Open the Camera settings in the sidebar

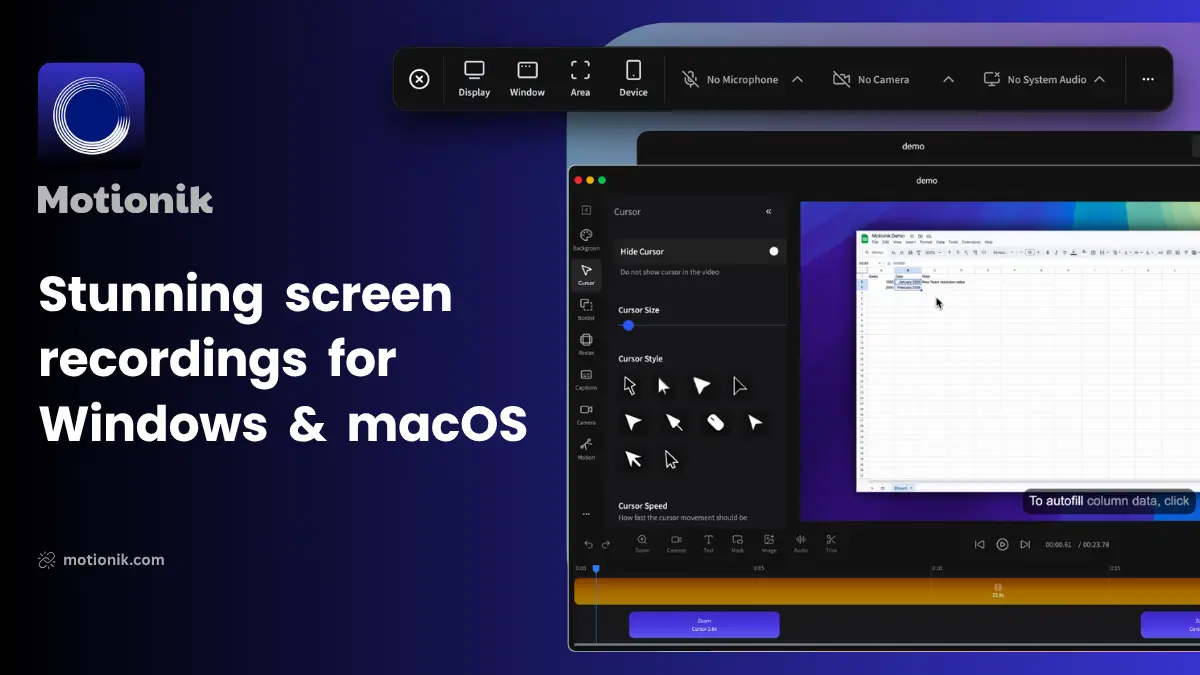tap(586, 414)
